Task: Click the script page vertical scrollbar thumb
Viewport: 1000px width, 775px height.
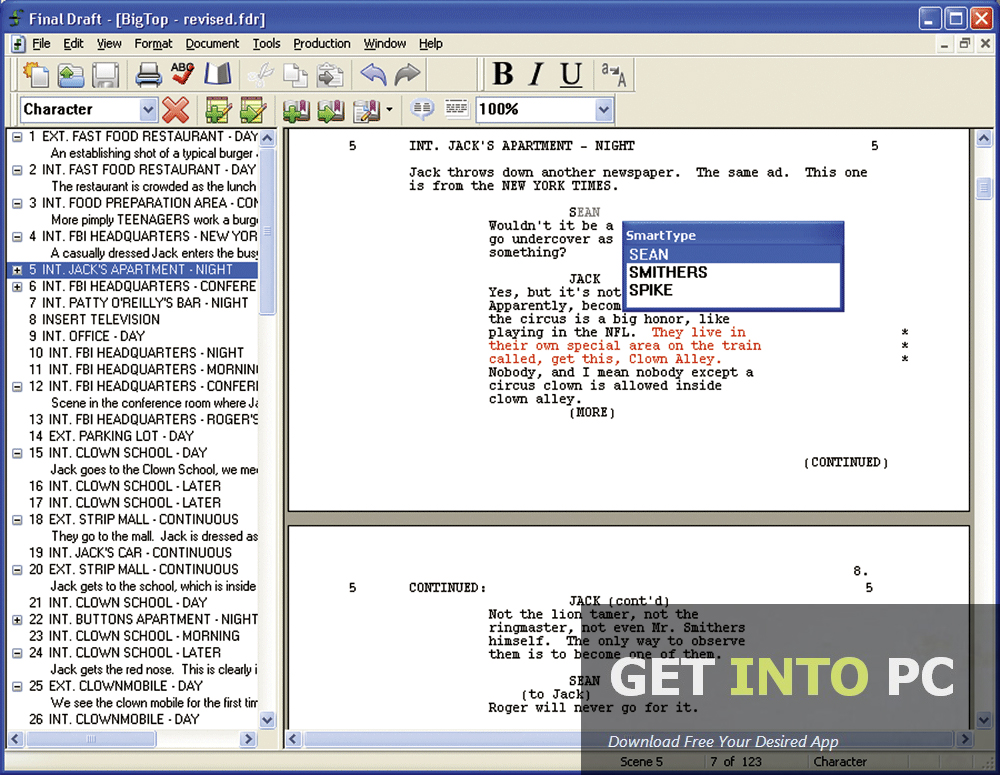Action: tap(983, 188)
